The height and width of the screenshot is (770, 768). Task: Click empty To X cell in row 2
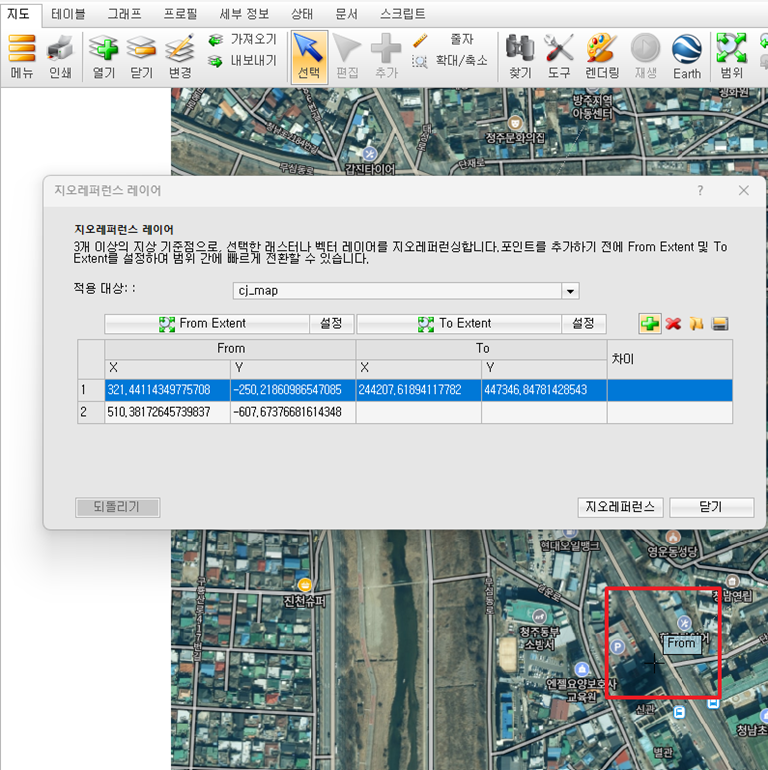coord(419,412)
